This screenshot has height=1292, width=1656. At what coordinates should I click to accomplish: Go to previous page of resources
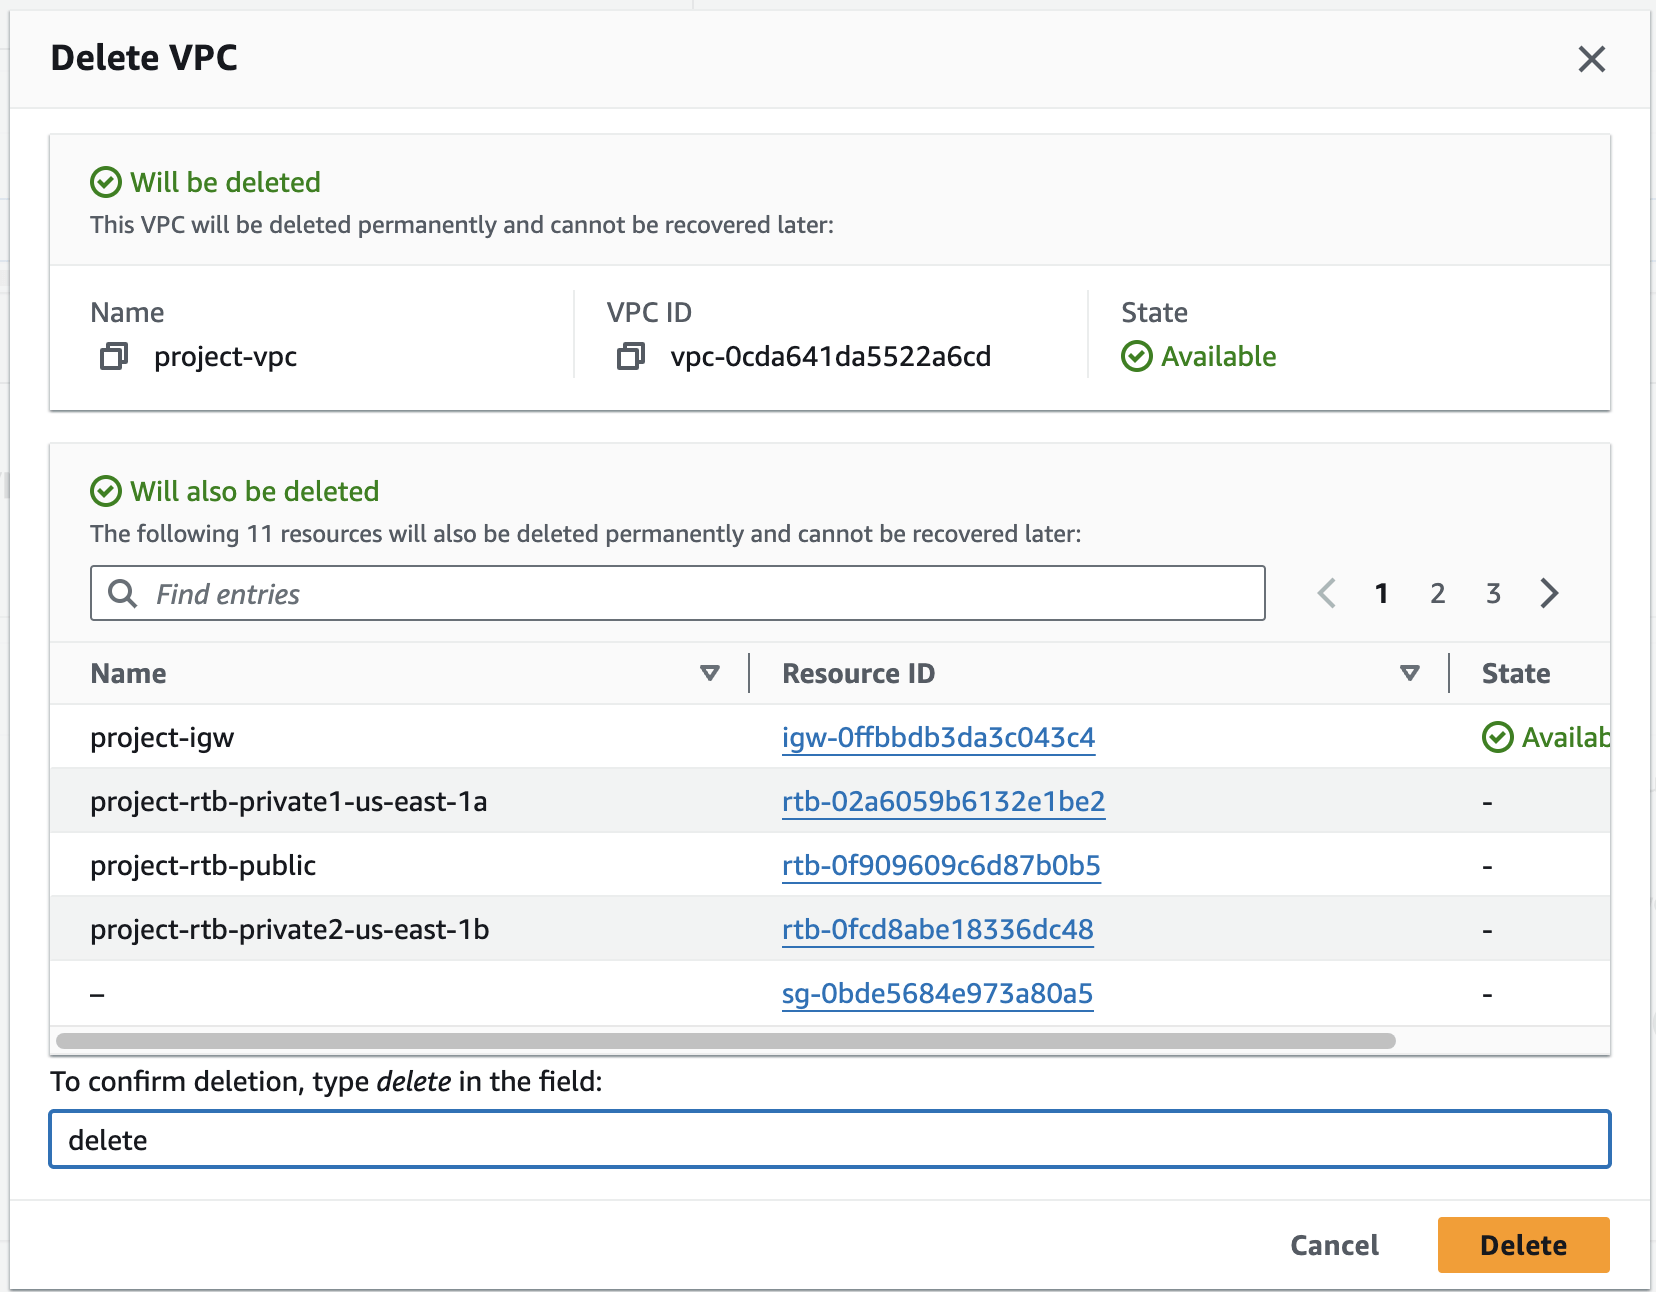click(1327, 593)
